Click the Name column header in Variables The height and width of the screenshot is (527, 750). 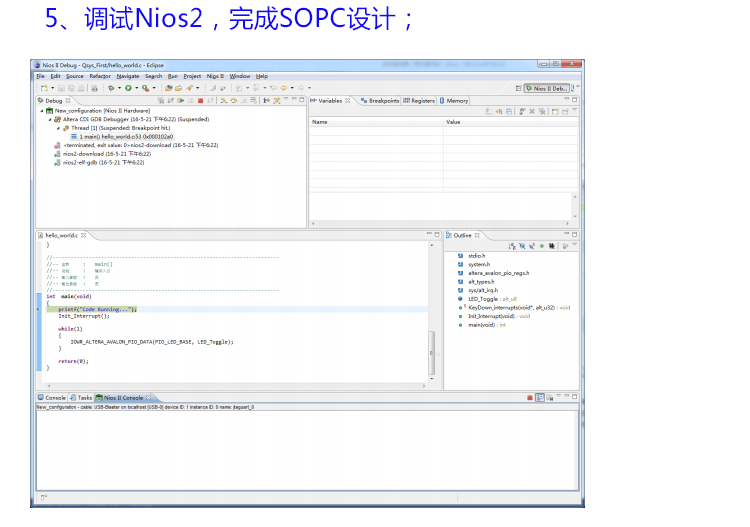pyautogui.click(x=376, y=122)
